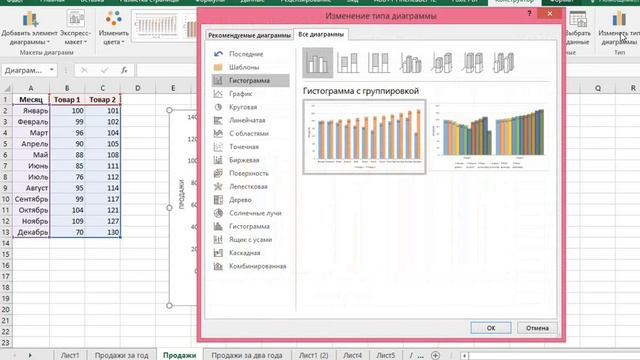This screenshot has height=360, width=640.
Task: Switch to Все диаграммы tab
Action: (321, 34)
